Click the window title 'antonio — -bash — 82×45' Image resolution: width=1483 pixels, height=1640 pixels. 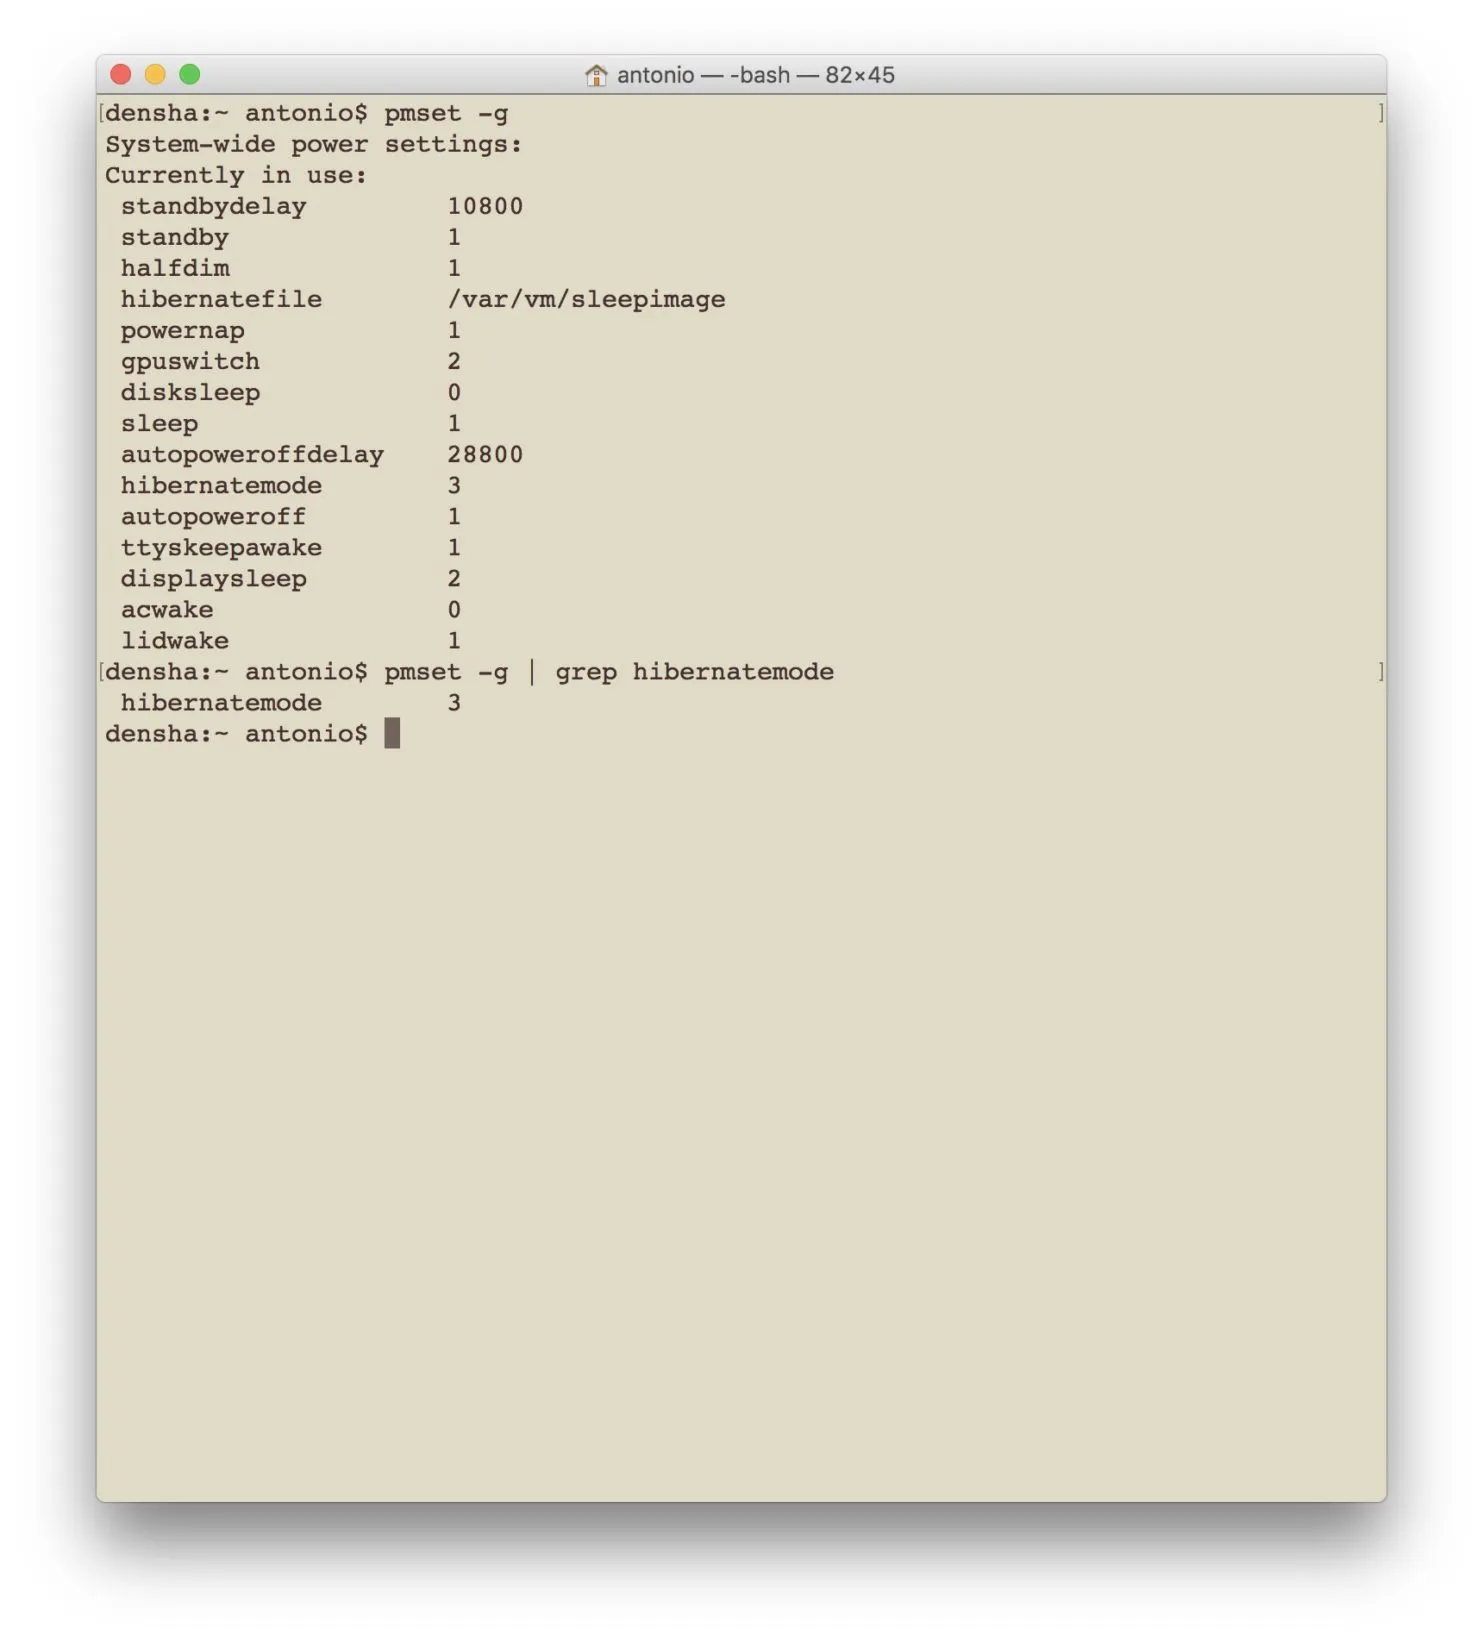[755, 75]
